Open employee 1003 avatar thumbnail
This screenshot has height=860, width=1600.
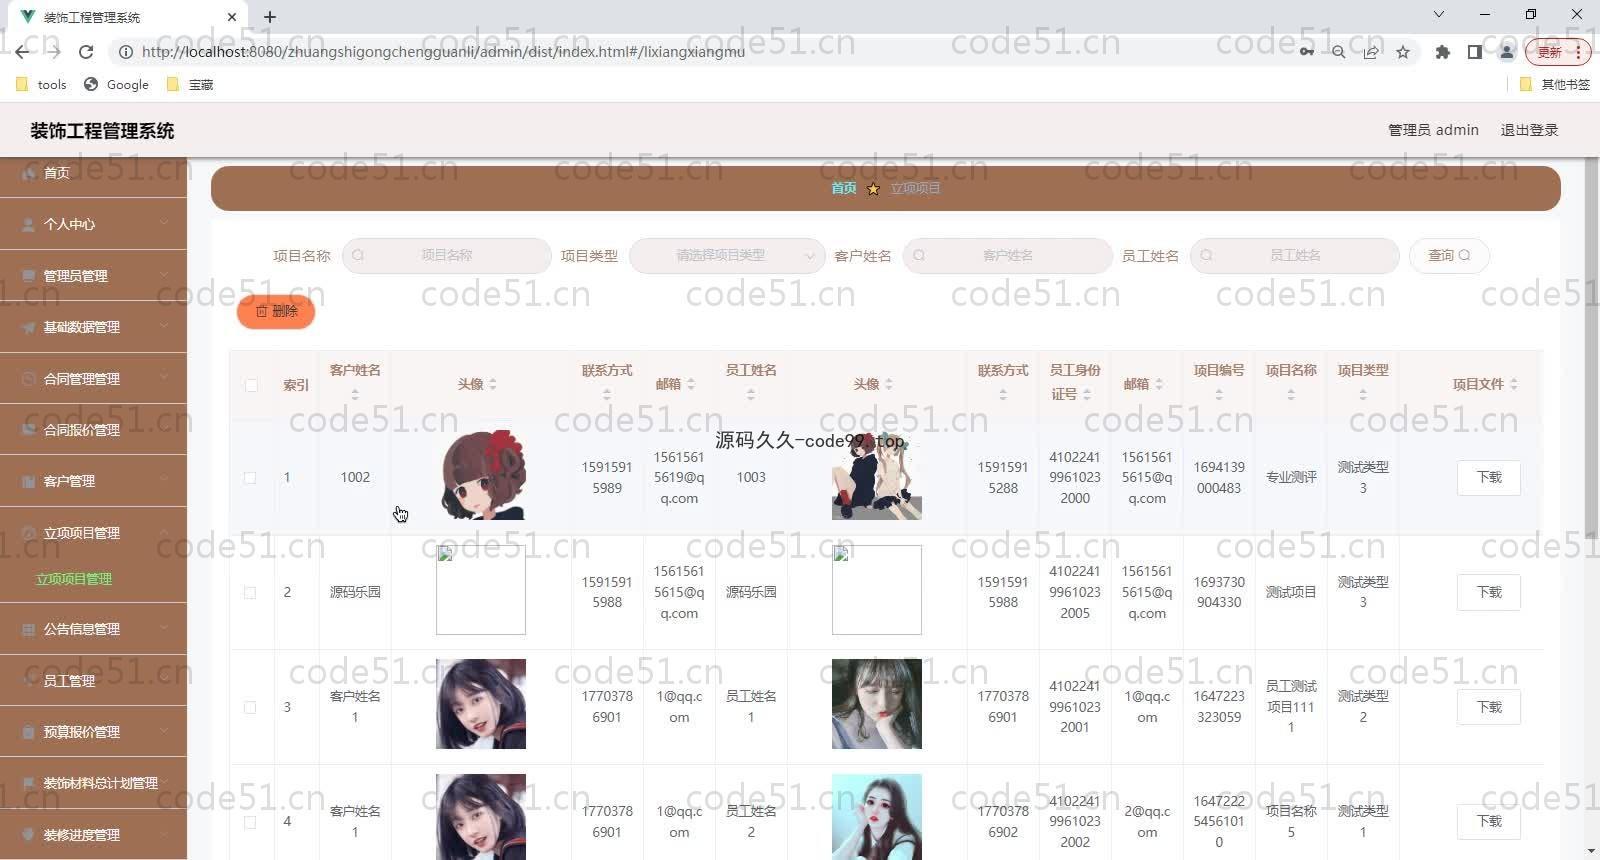coord(877,475)
